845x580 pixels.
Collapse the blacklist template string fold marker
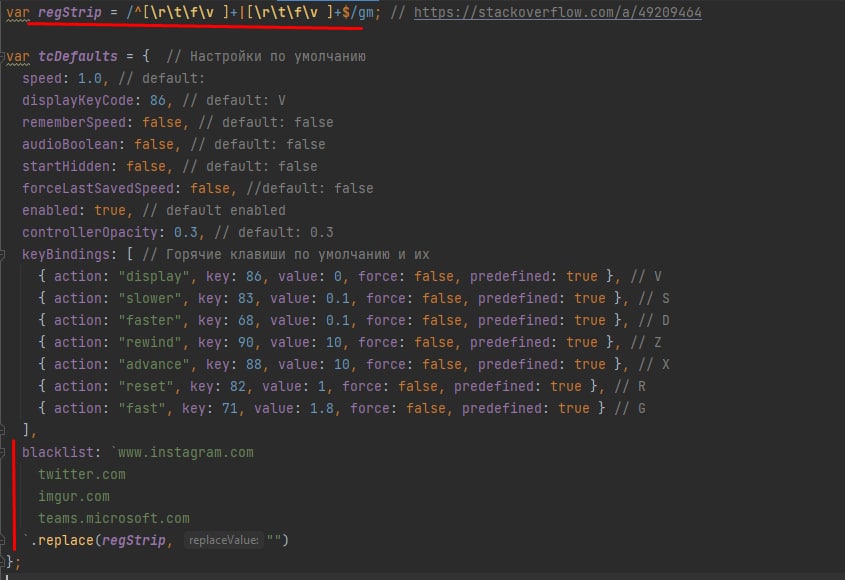[2, 452]
